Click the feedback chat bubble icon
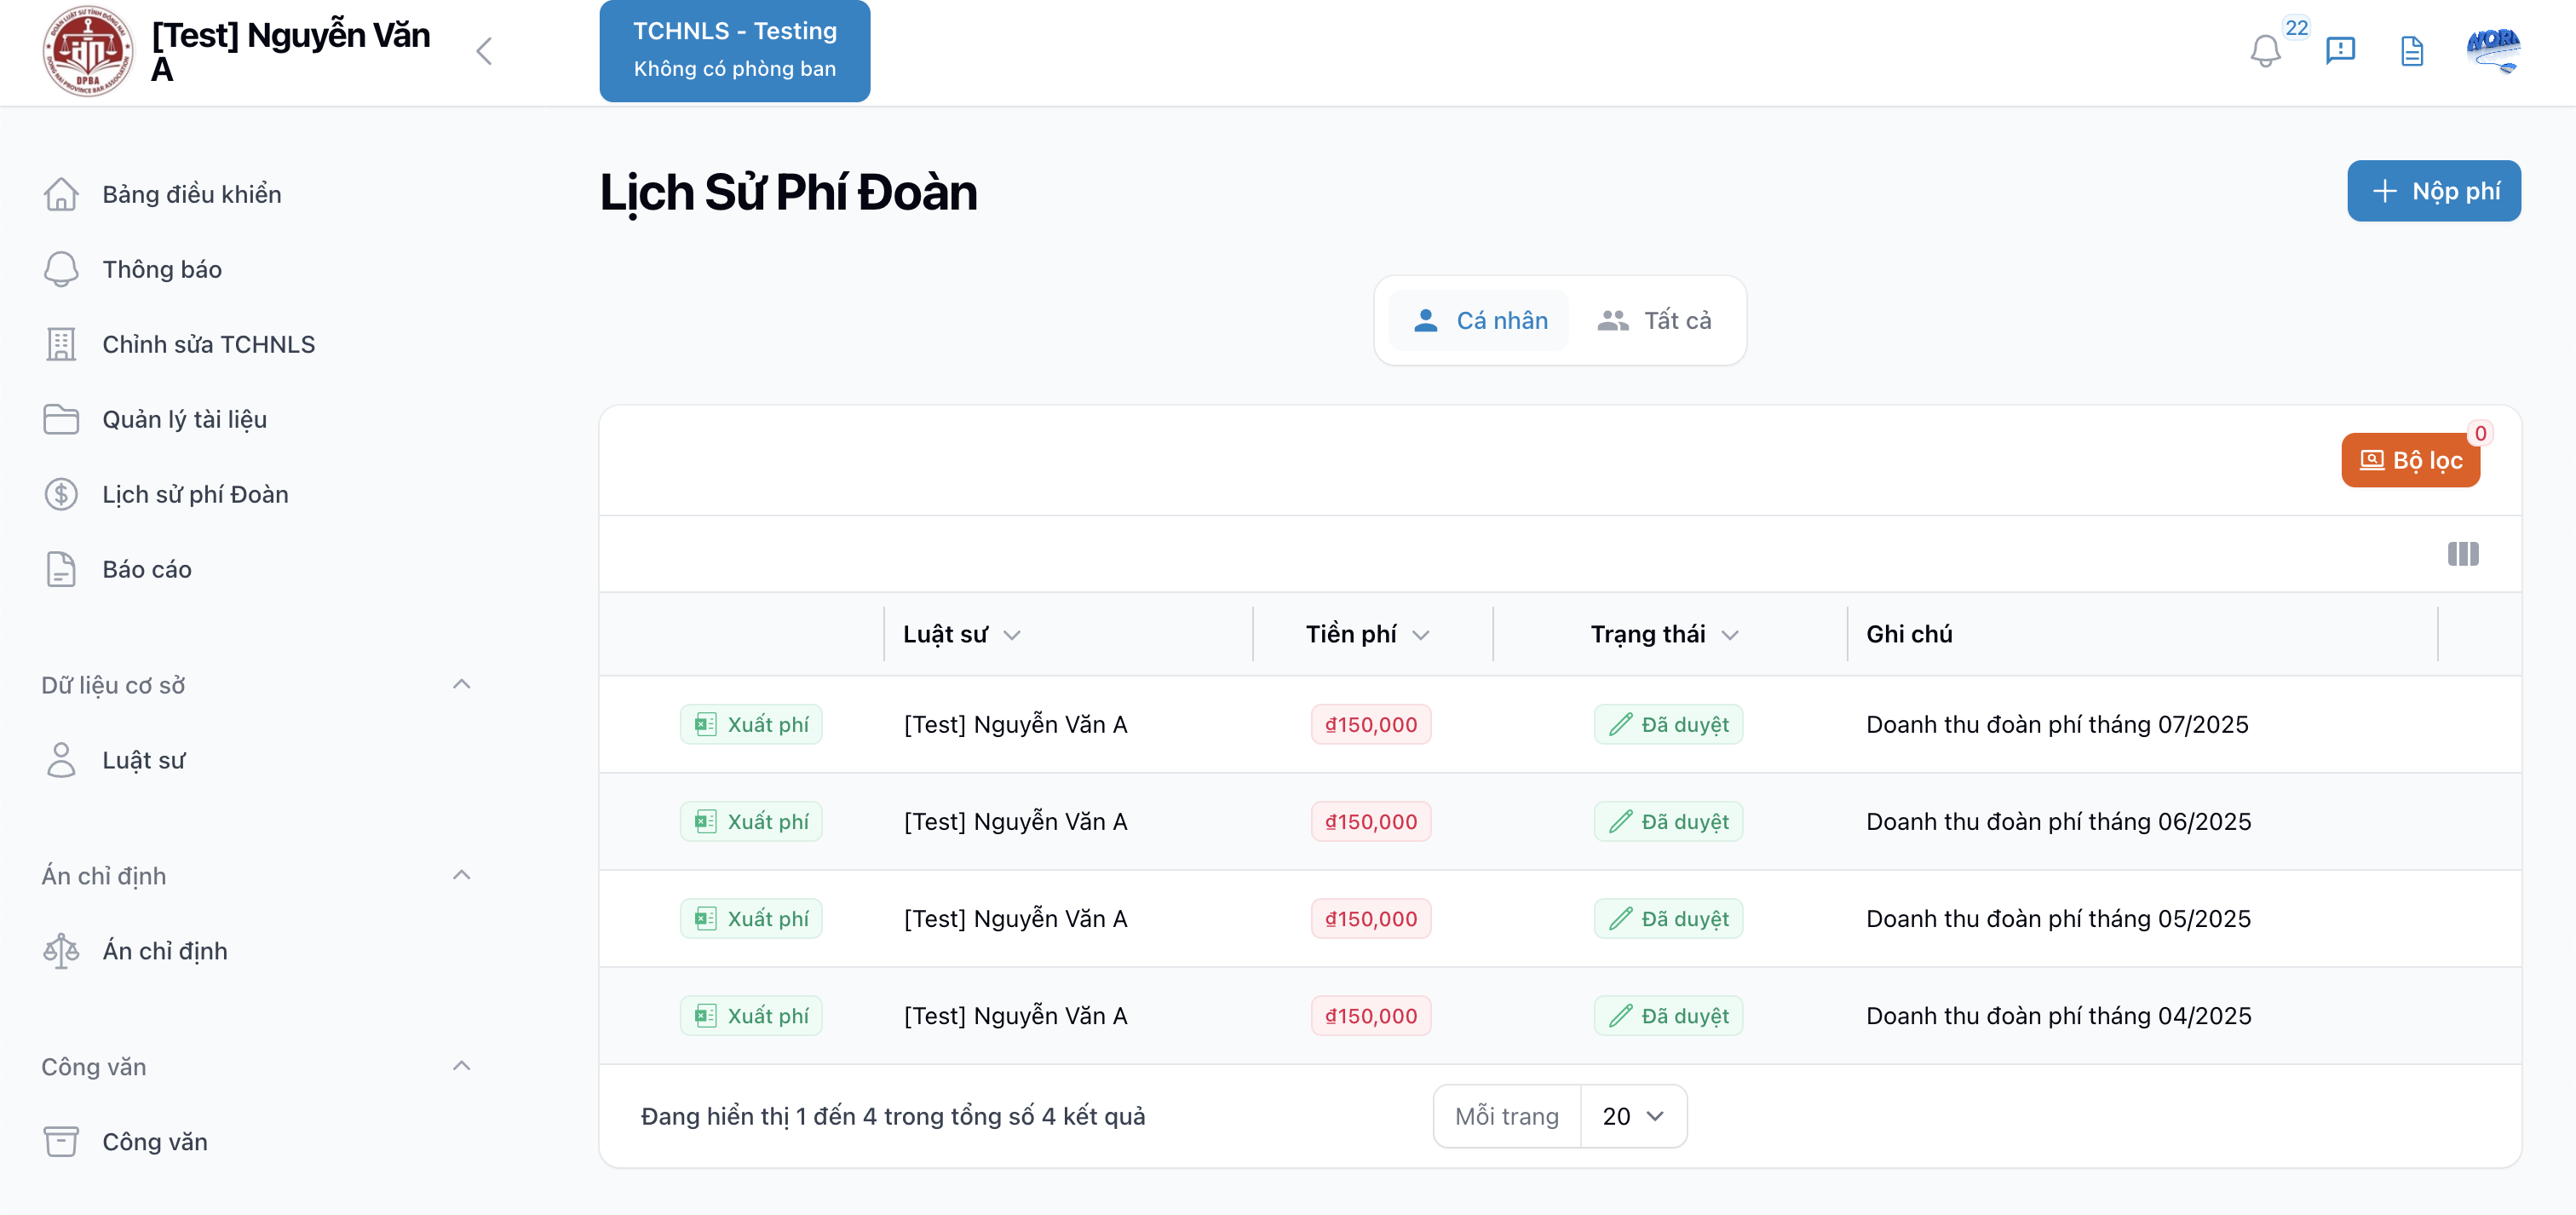This screenshot has height=1215, width=2576. click(x=2340, y=50)
